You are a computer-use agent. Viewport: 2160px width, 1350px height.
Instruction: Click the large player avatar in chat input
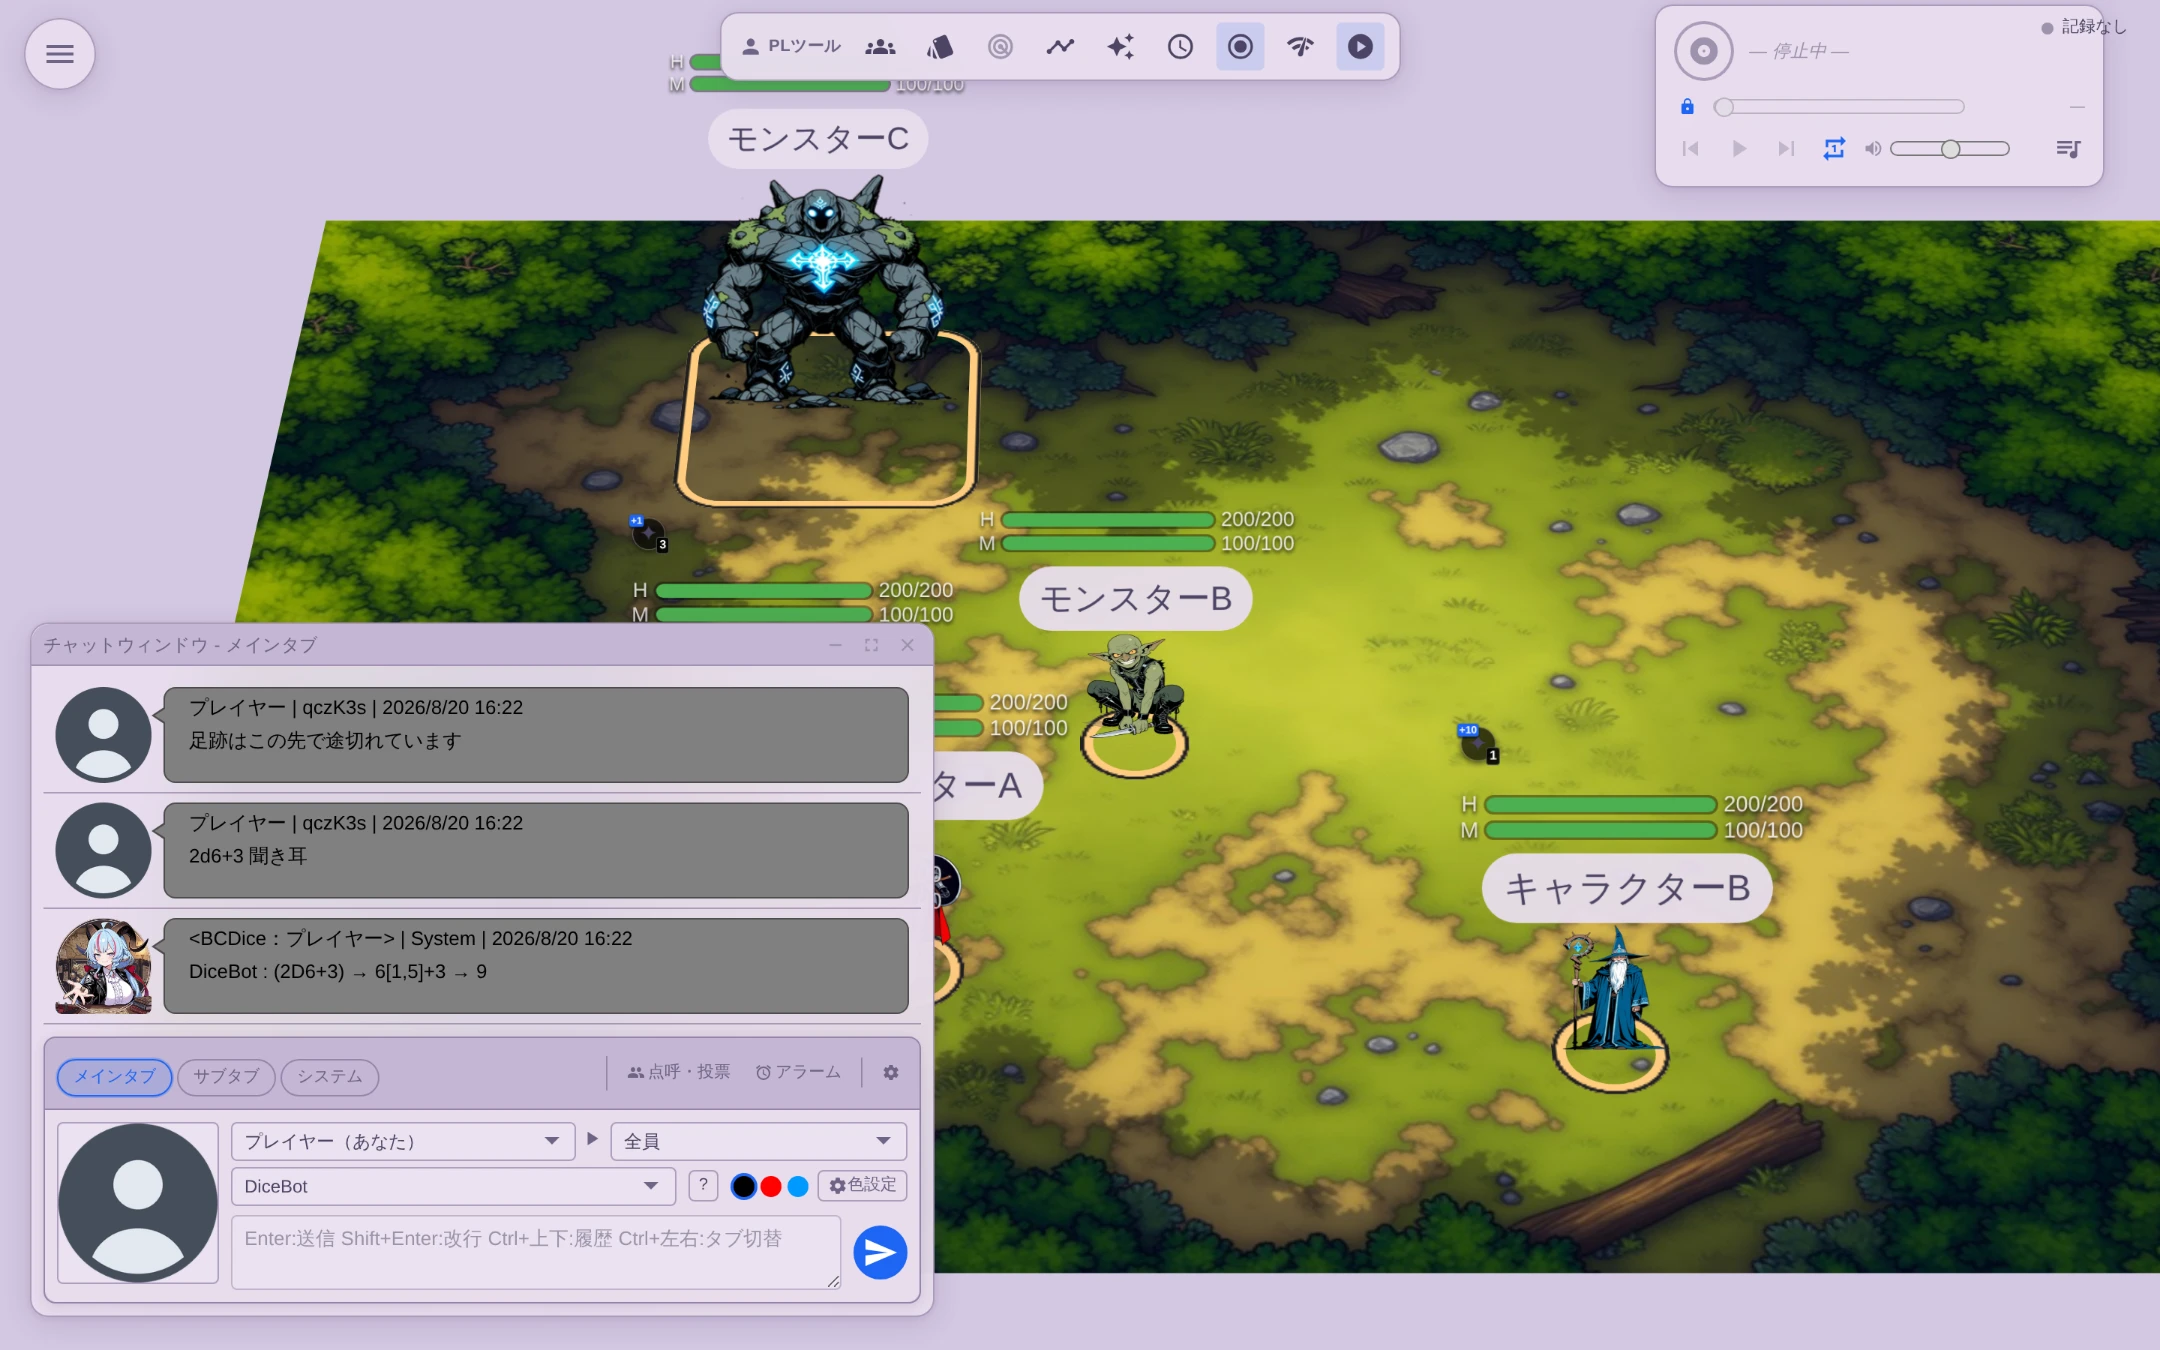138,1202
